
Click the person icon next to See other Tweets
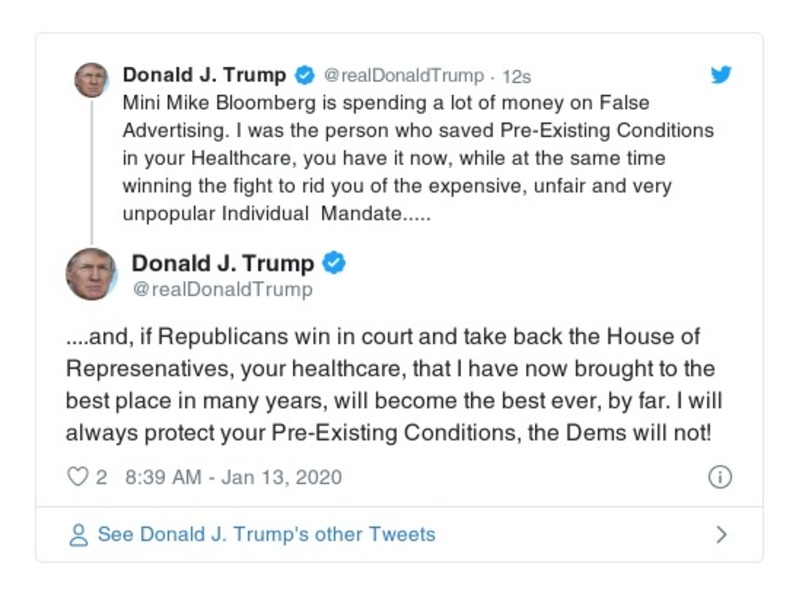click(x=78, y=534)
